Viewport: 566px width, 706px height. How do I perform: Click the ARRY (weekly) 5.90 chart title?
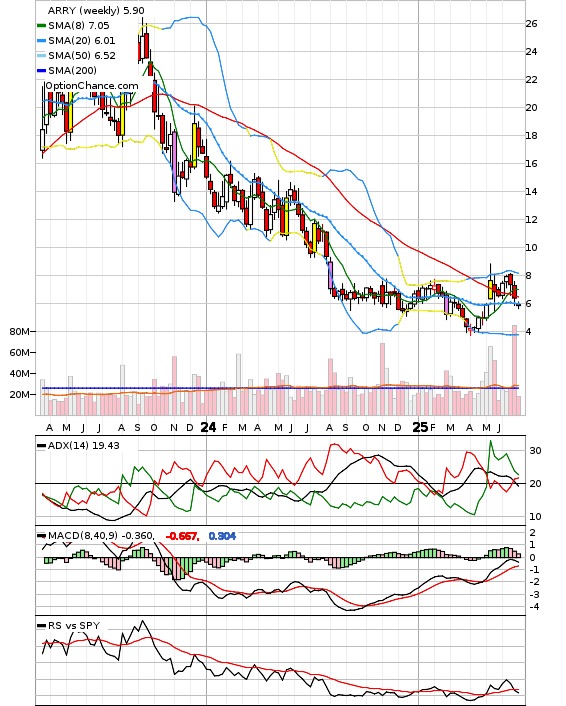coord(96,10)
